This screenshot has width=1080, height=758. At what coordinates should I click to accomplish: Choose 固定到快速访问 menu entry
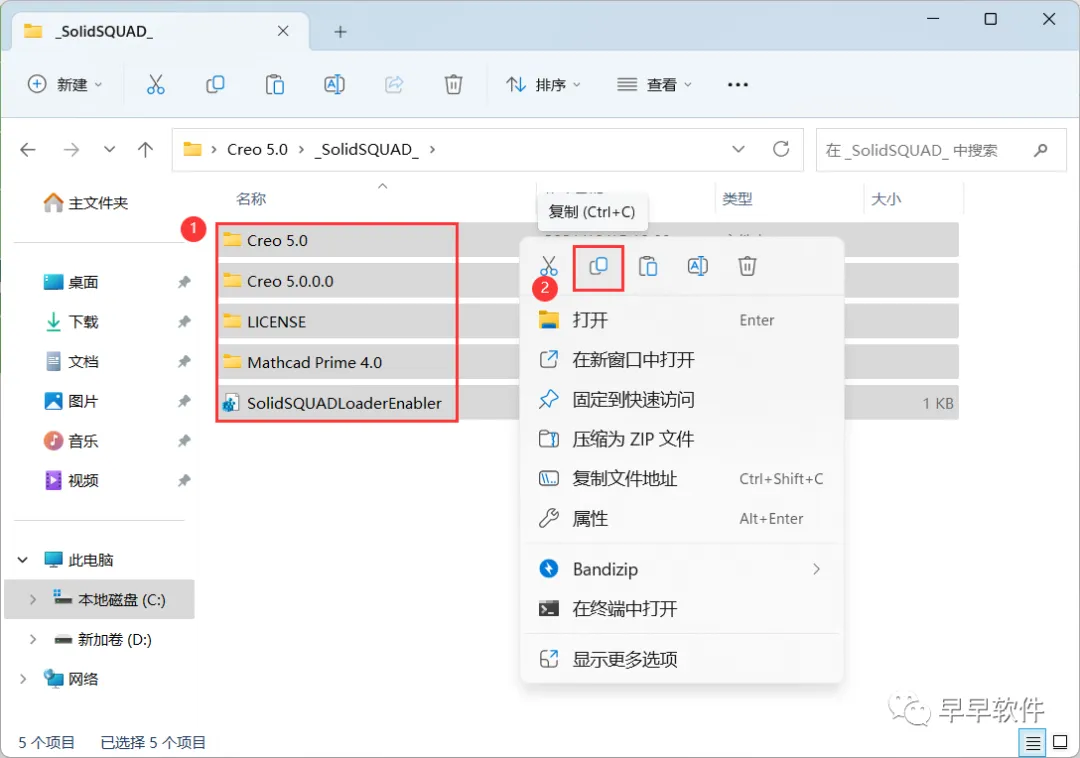682,399
